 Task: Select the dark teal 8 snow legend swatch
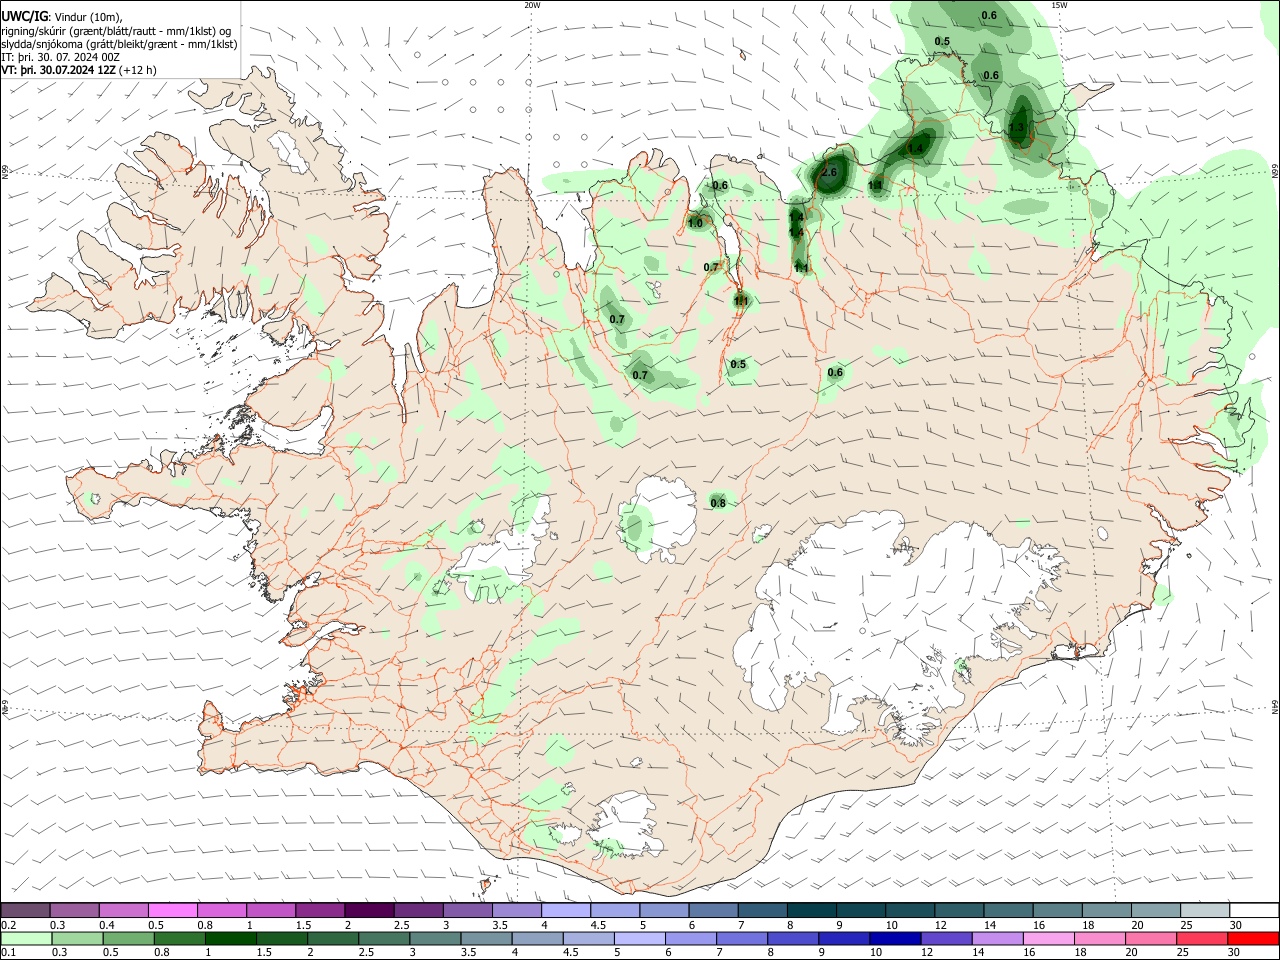812,911
